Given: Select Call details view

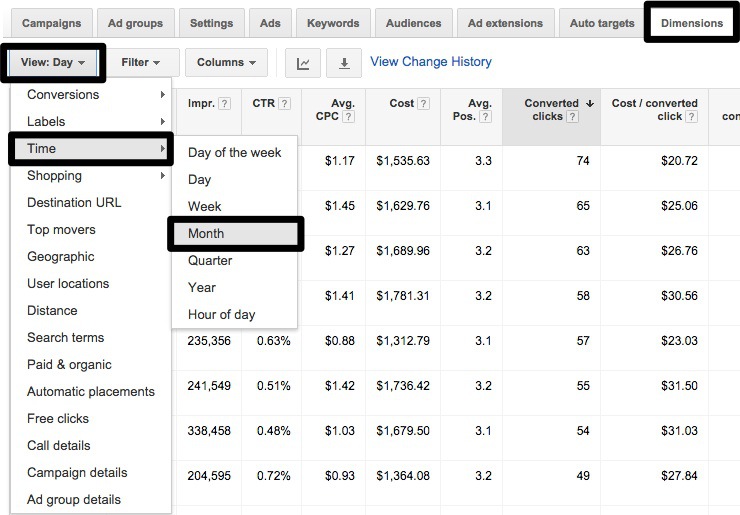Looking at the screenshot, I should (91, 445).
